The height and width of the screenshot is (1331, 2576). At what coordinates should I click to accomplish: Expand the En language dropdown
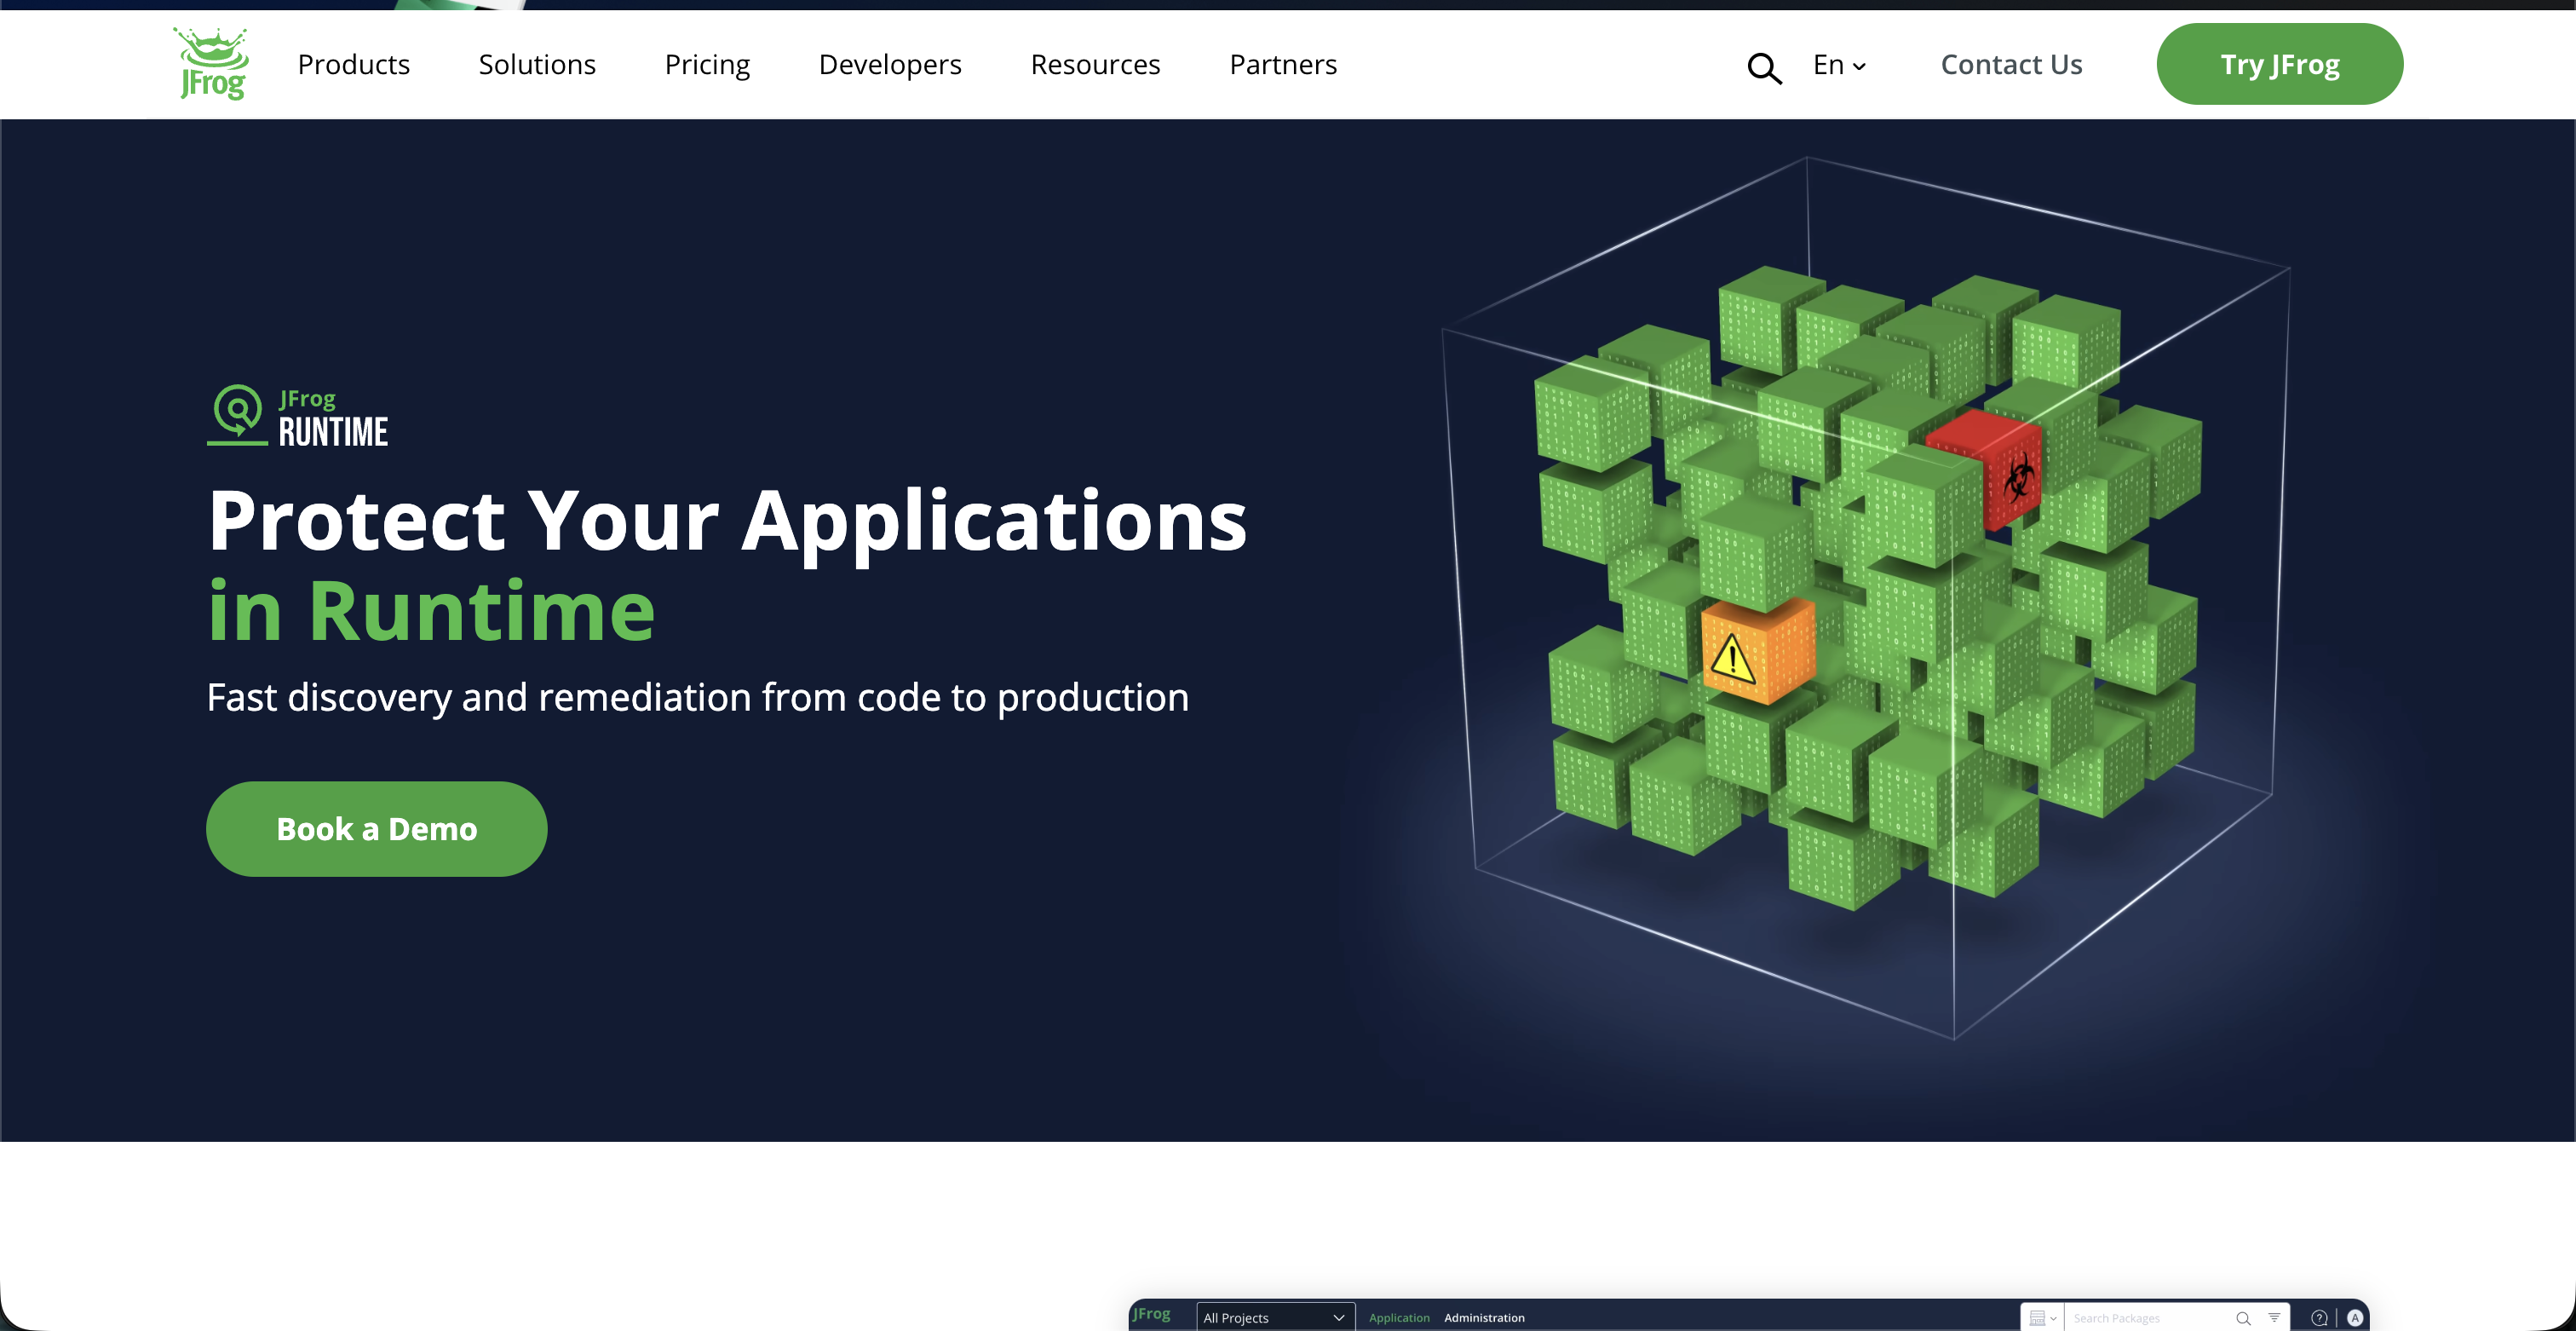pyautogui.click(x=1838, y=65)
